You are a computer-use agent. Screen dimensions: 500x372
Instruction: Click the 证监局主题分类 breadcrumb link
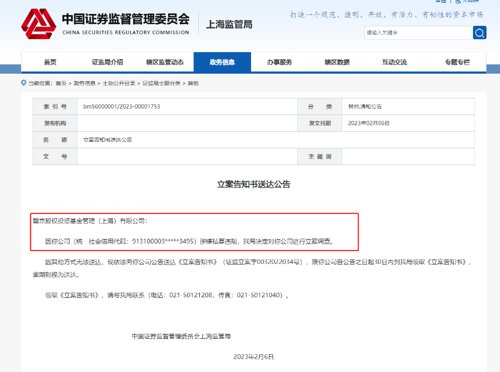coord(161,83)
